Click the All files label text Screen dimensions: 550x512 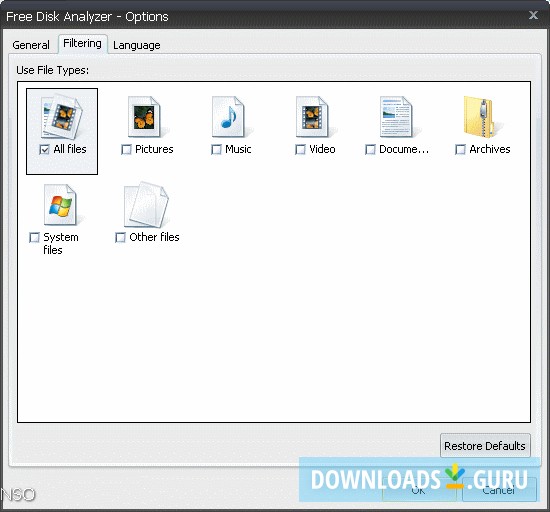[70, 149]
